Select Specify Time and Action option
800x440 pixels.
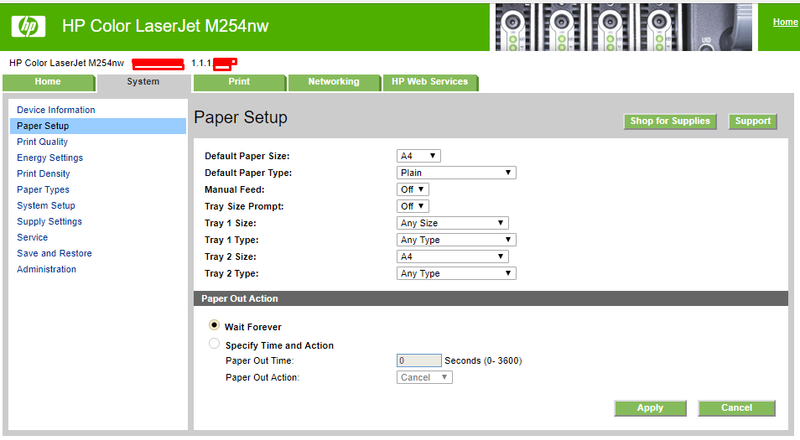click(214, 344)
